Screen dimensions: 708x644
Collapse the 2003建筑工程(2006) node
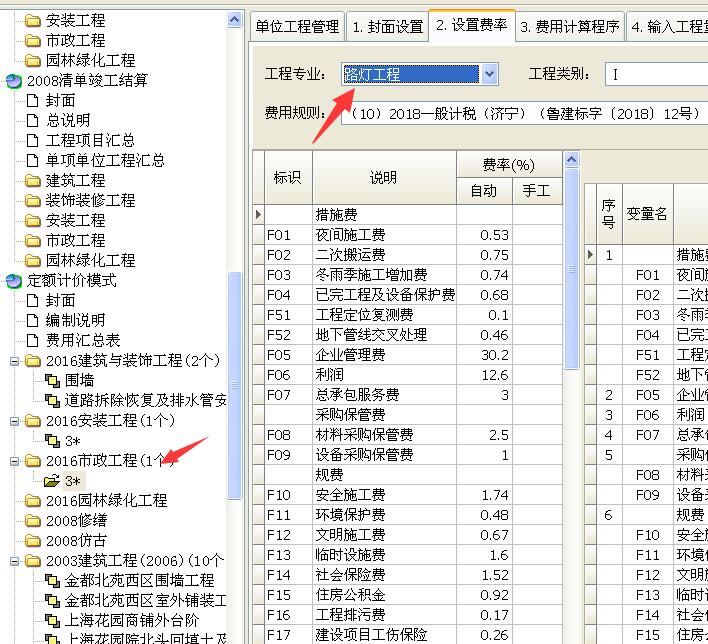point(14,561)
